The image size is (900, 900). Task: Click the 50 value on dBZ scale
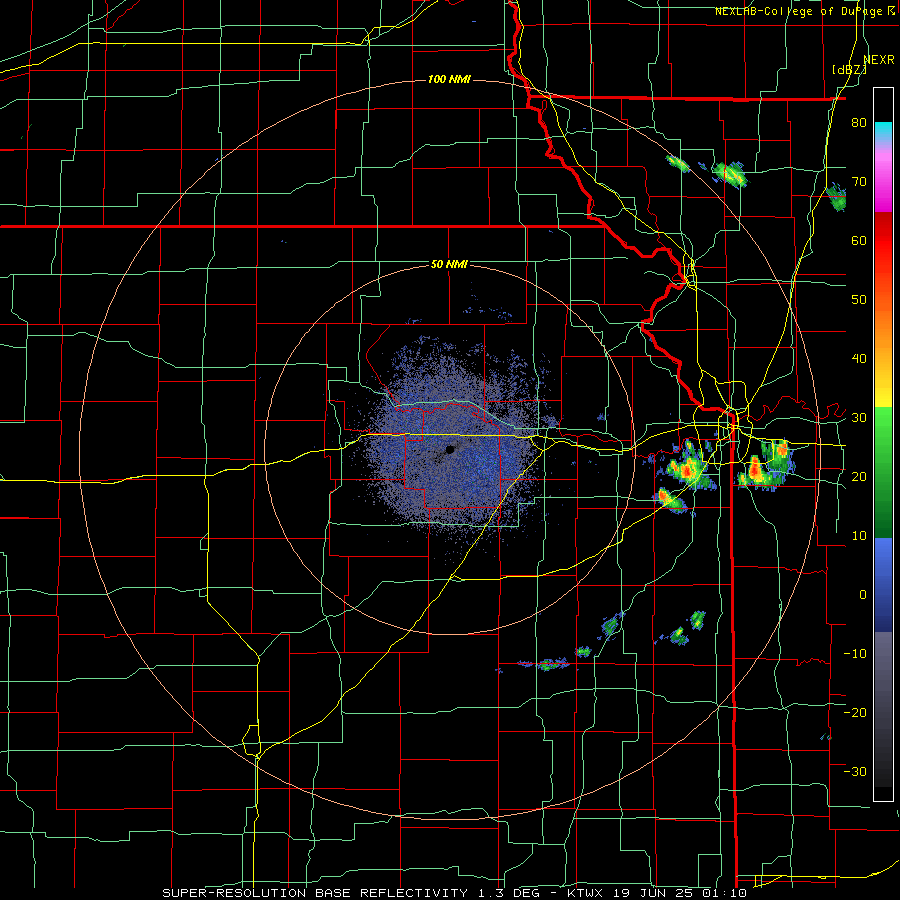tap(859, 300)
